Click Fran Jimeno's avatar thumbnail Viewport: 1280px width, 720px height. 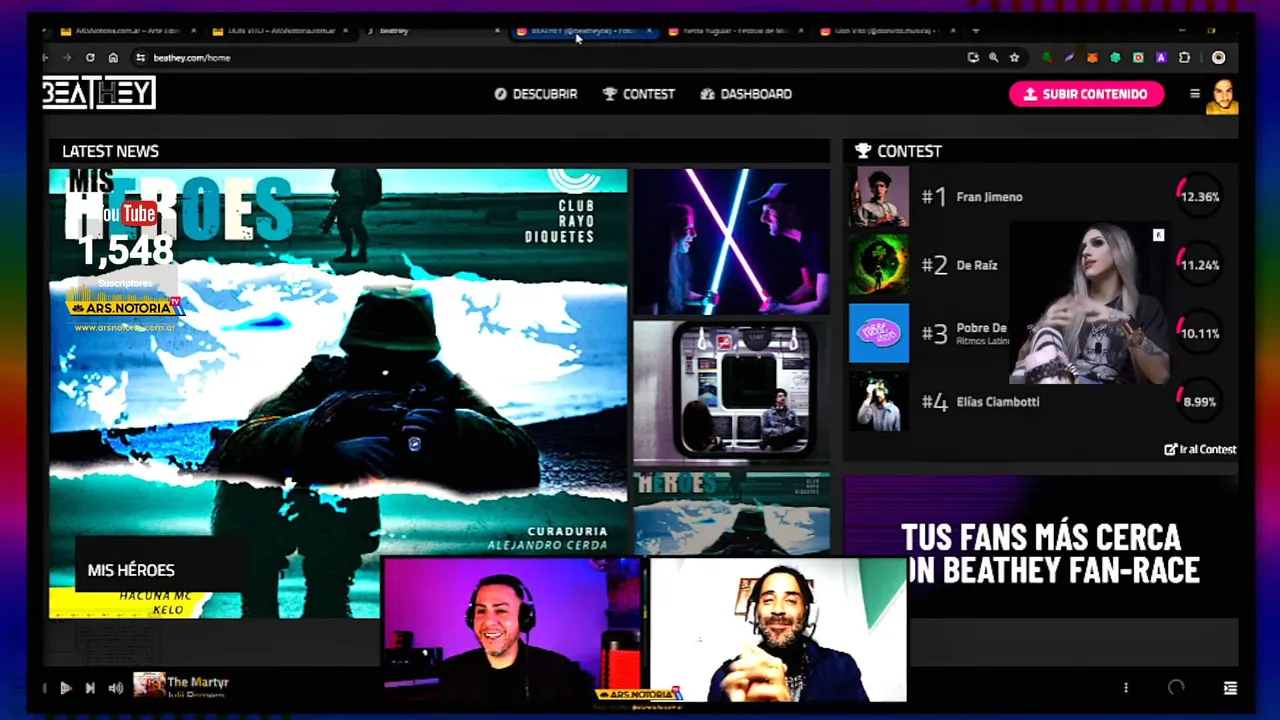click(879, 196)
